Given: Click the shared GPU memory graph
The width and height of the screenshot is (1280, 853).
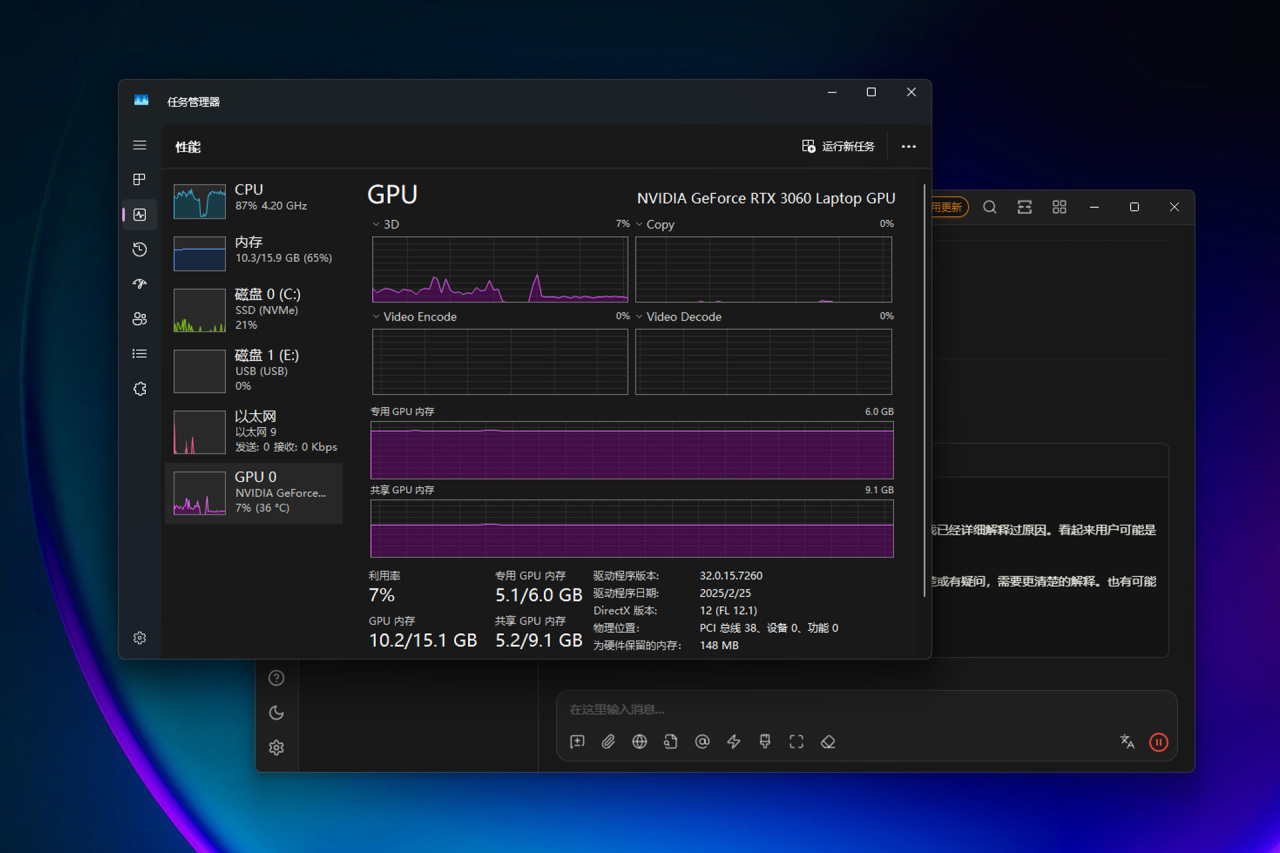Looking at the screenshot, I should tap(632, 528).
